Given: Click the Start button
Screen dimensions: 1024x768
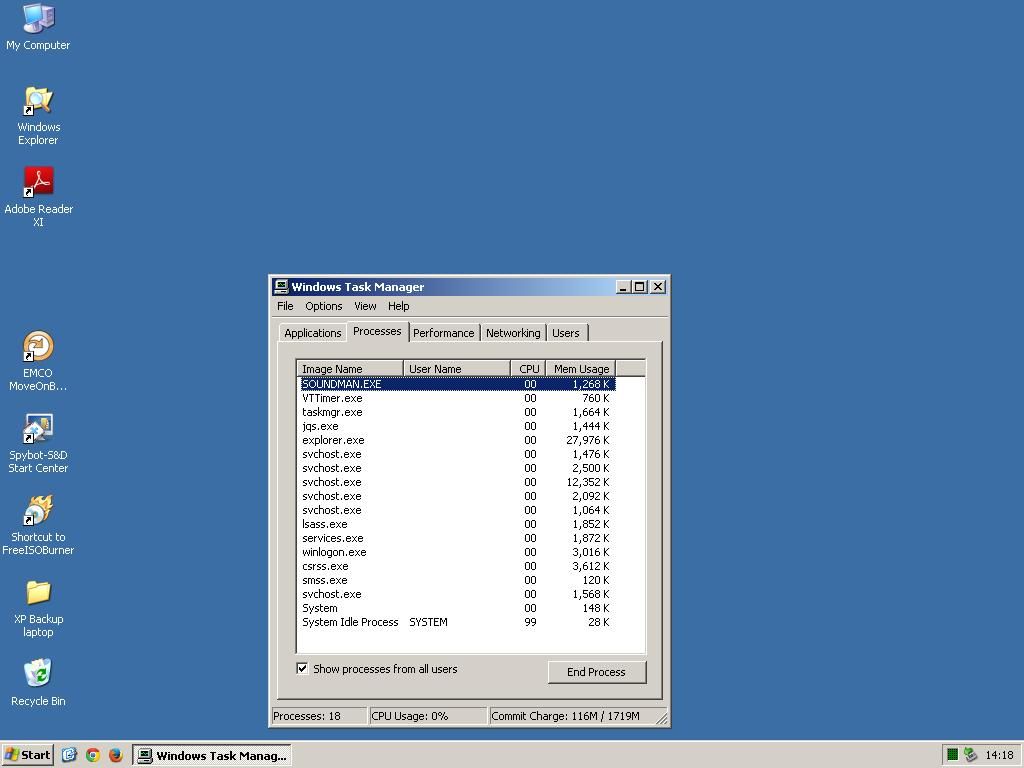Looking at the screenshot, I should (27, 755).
